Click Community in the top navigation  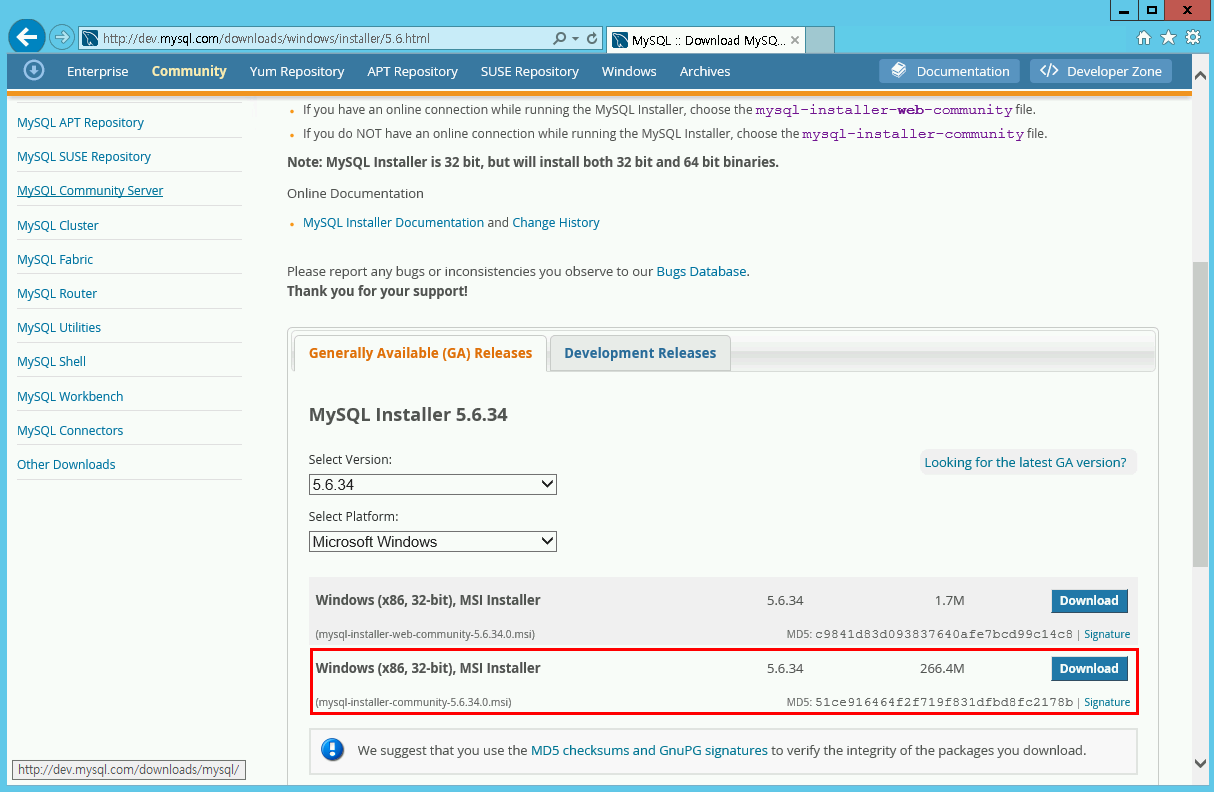[x=189, y=71]
